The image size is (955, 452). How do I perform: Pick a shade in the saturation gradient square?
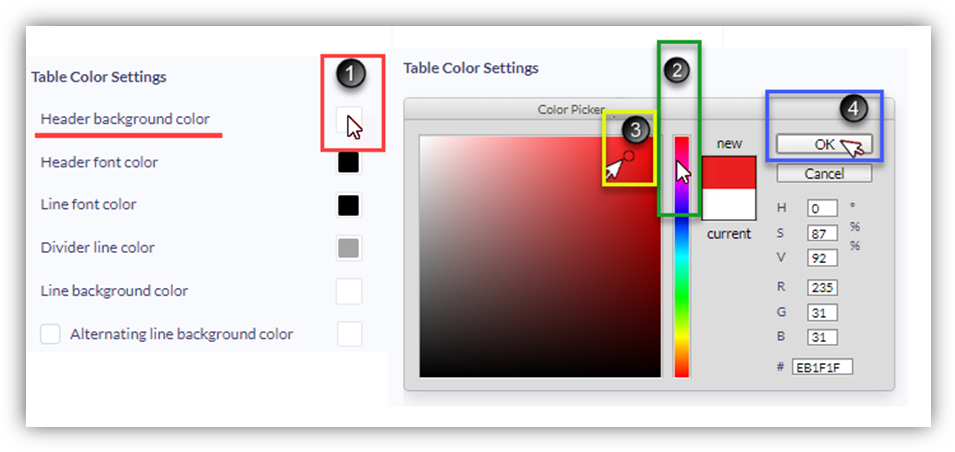(x=540, y=256)
